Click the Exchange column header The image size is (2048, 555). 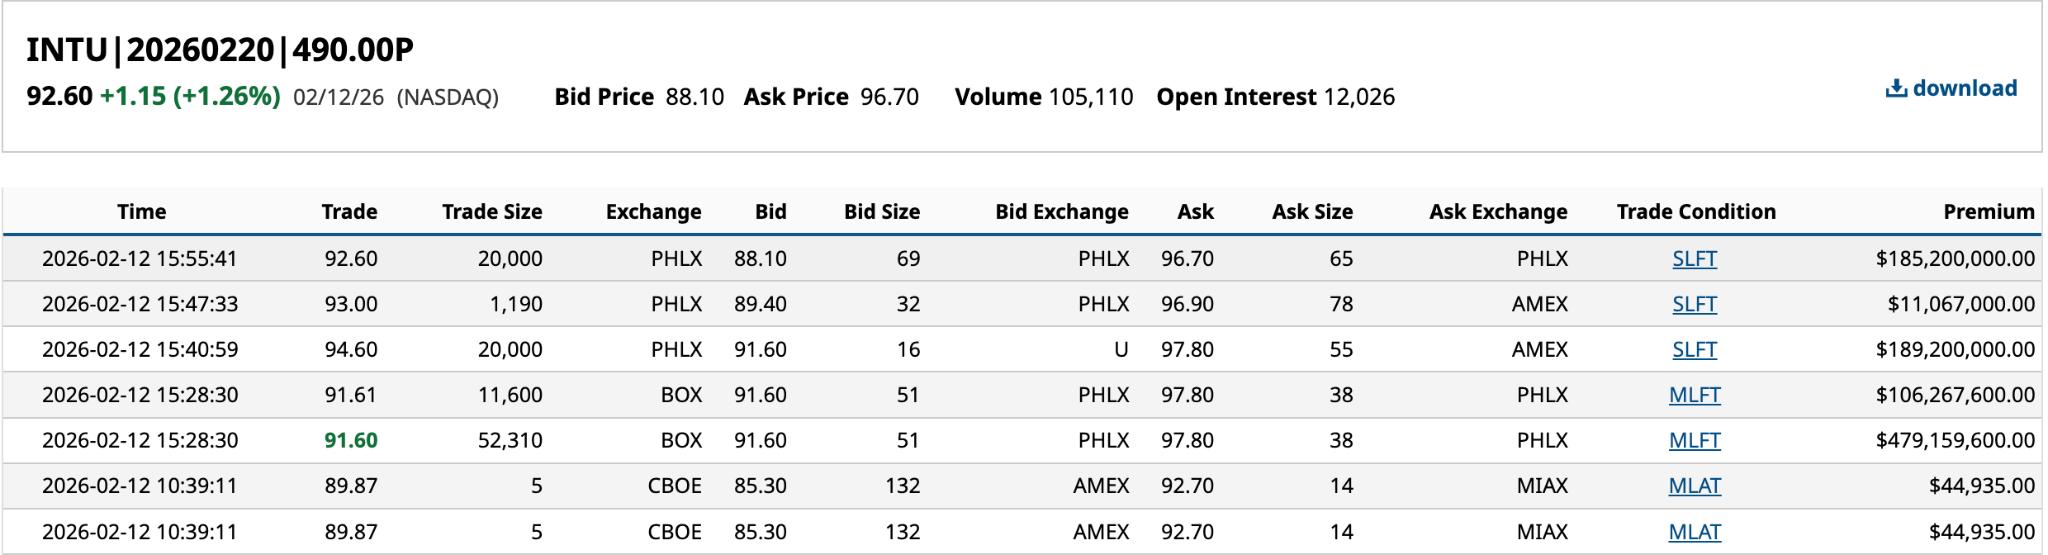coord(653,212)
